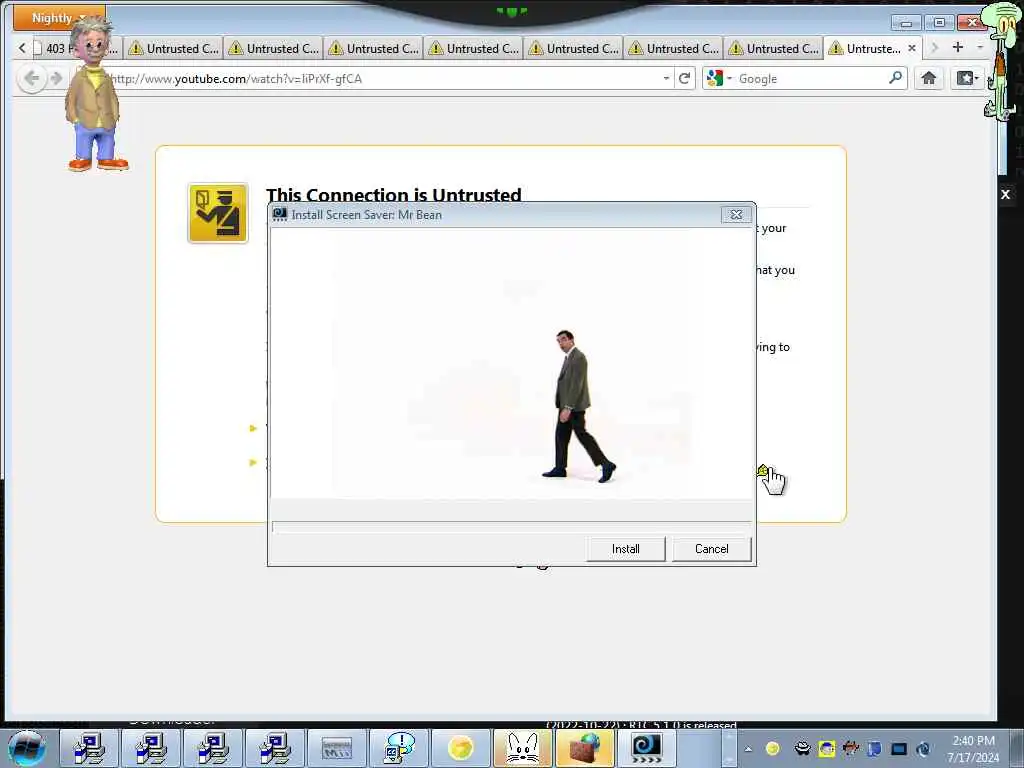Click the Install Screen Saver title bar icon
Image resolution: width=1024 pixels, height=768 pixels.
(x=280, y=214)
